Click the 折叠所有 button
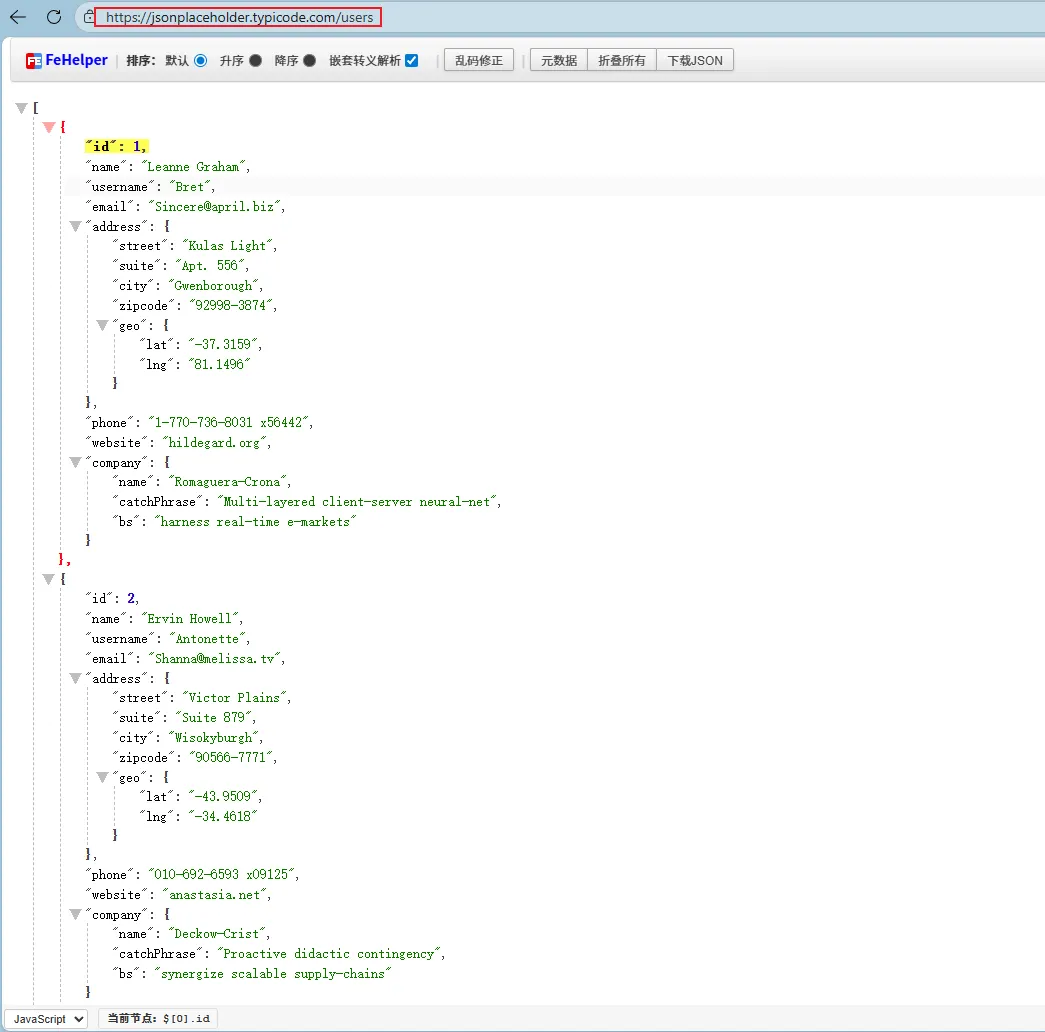The image size is (1045, 1032). (x=622, y=60)
